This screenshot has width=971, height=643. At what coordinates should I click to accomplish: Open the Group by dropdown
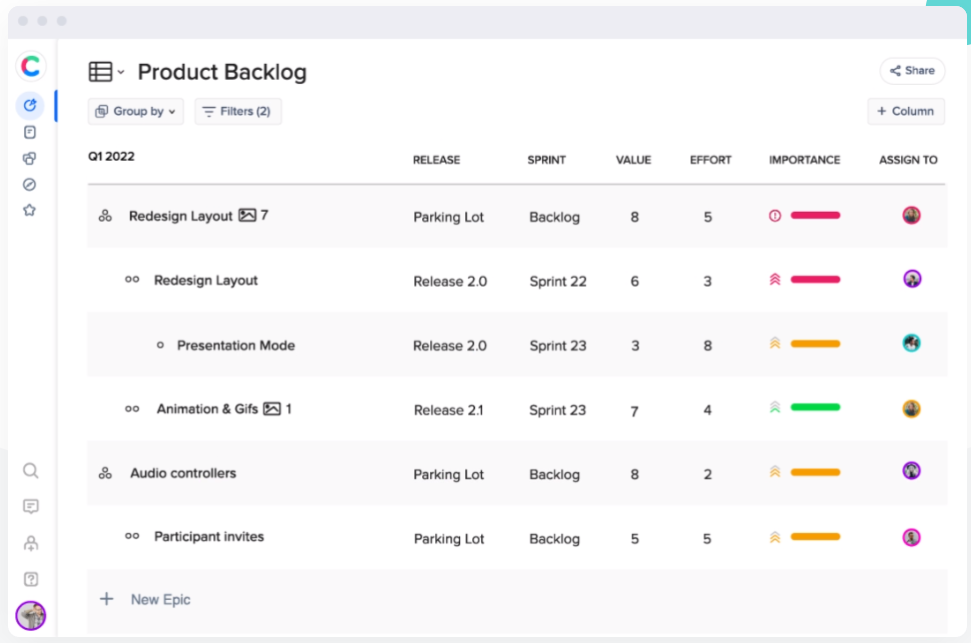[x=136, y=112]
